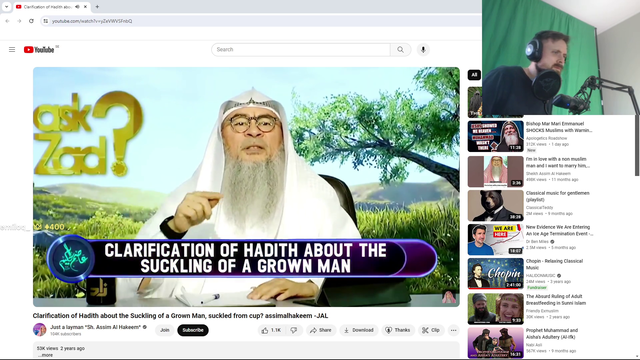Viewport: 640px width, 360px height.
Task: Expand description with ...more
Action: tap(45, 355)
